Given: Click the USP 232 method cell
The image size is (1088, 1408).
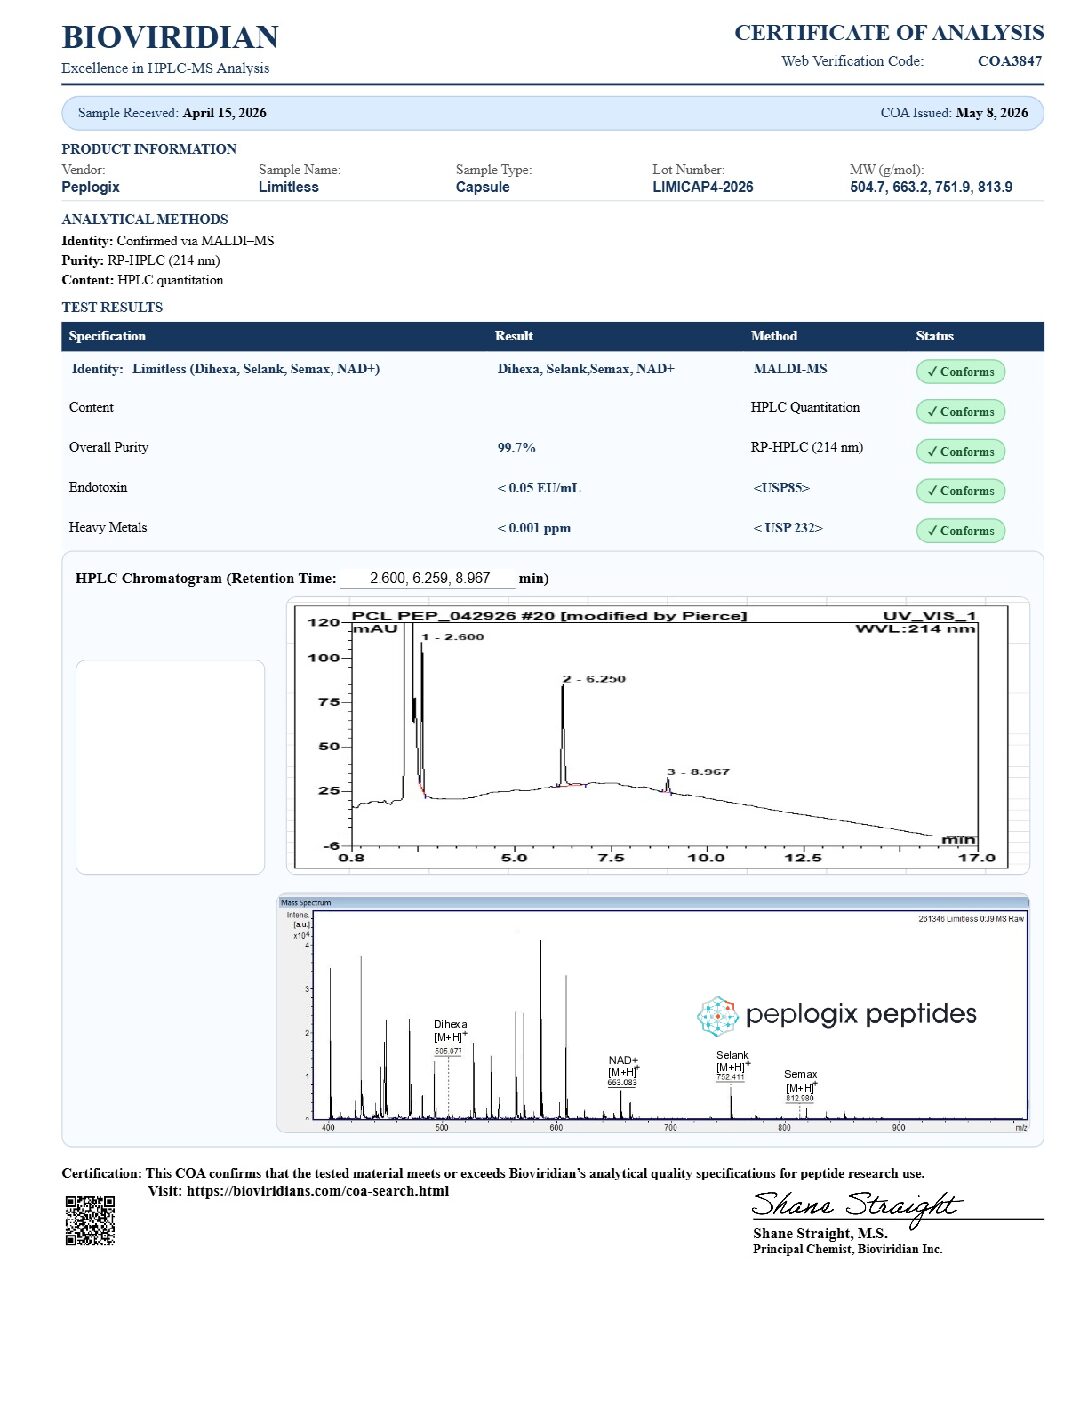Looking at the screenshot, I should 788,528.
